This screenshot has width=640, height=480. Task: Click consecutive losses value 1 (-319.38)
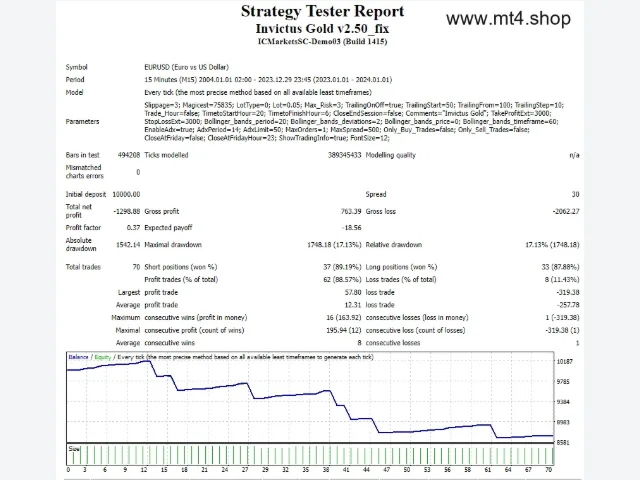(x=562, y=318)
